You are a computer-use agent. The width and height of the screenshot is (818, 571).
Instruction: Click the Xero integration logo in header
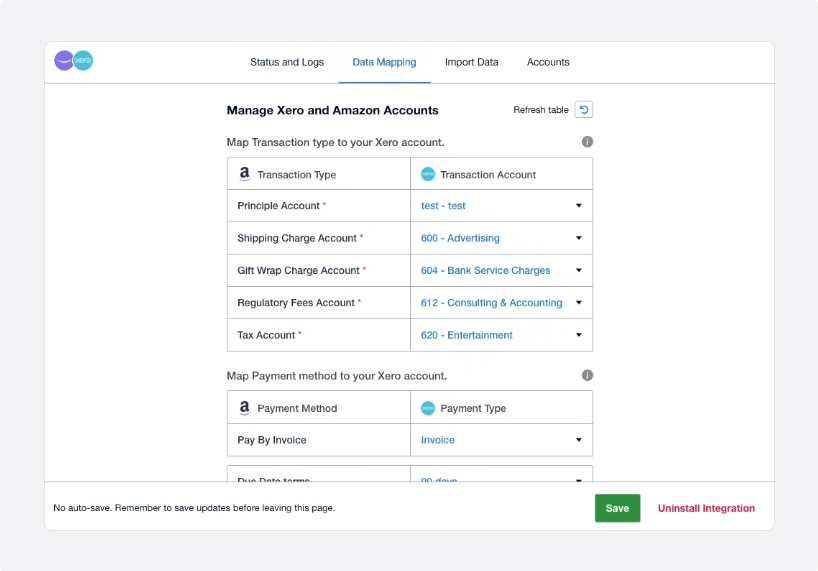tap(74, 61)
